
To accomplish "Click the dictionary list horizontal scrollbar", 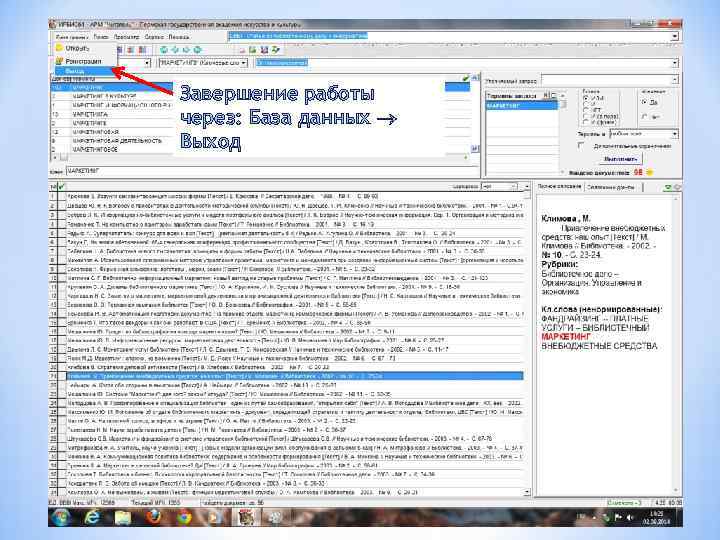I will (x=262, y=158).
